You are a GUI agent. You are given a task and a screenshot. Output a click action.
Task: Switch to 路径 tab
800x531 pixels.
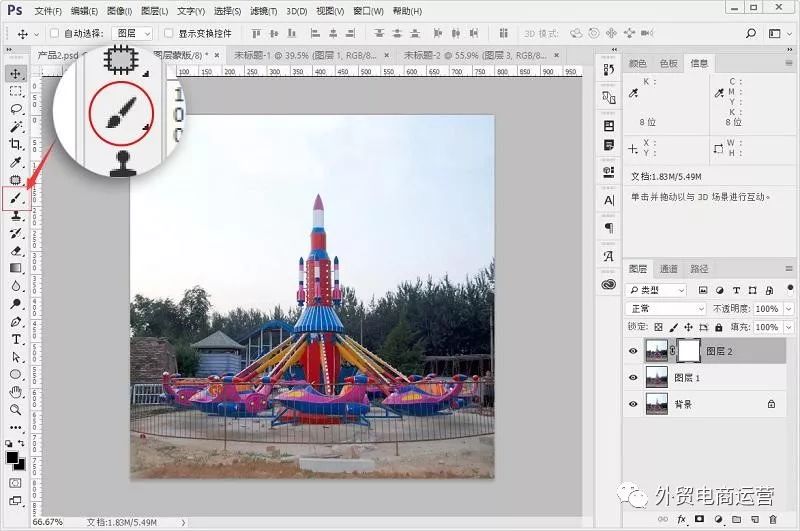[x=699, y=269]
